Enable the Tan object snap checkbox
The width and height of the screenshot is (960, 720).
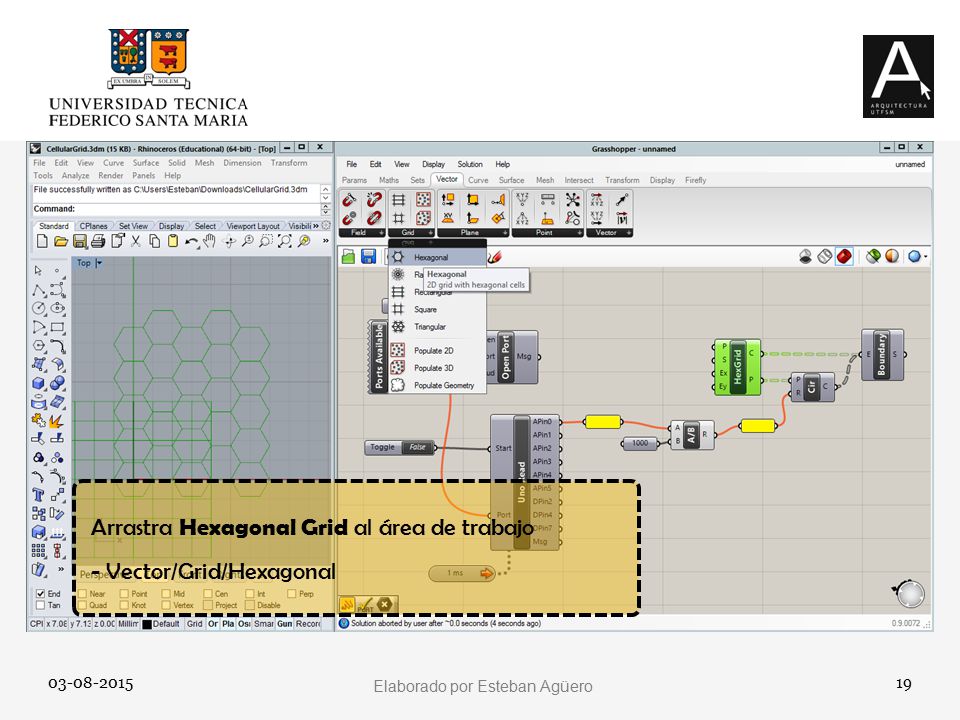pyautogui.click(x=40, y=606)
